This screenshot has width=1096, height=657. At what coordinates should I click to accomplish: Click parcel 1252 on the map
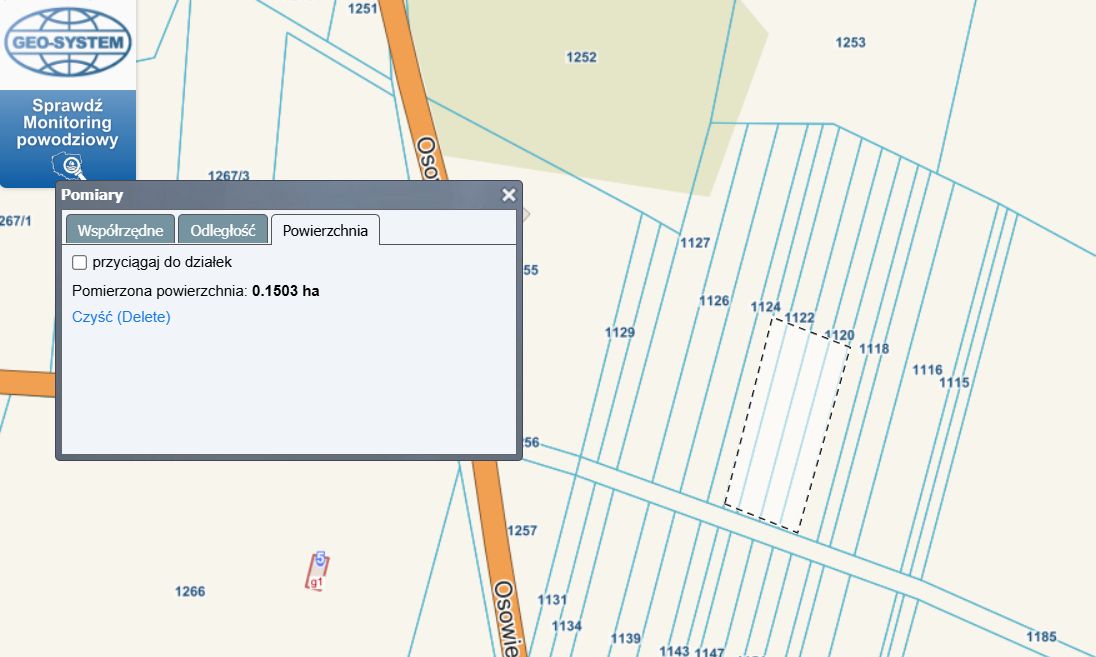click(x=581, y=57)
